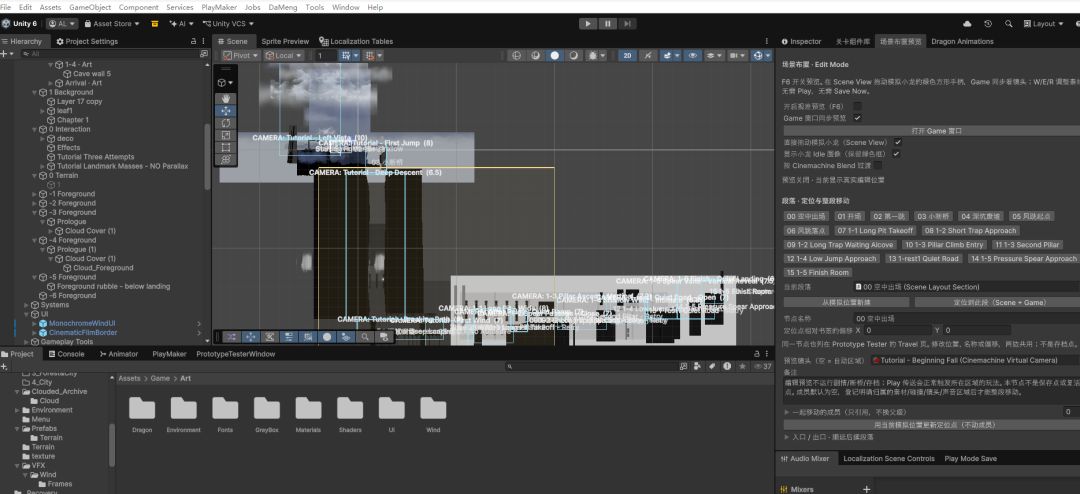Screen dimensions: 1080x494
Task: Click the 07 1-1 Long Pit Takeoff button
Action: coord(875,231)
